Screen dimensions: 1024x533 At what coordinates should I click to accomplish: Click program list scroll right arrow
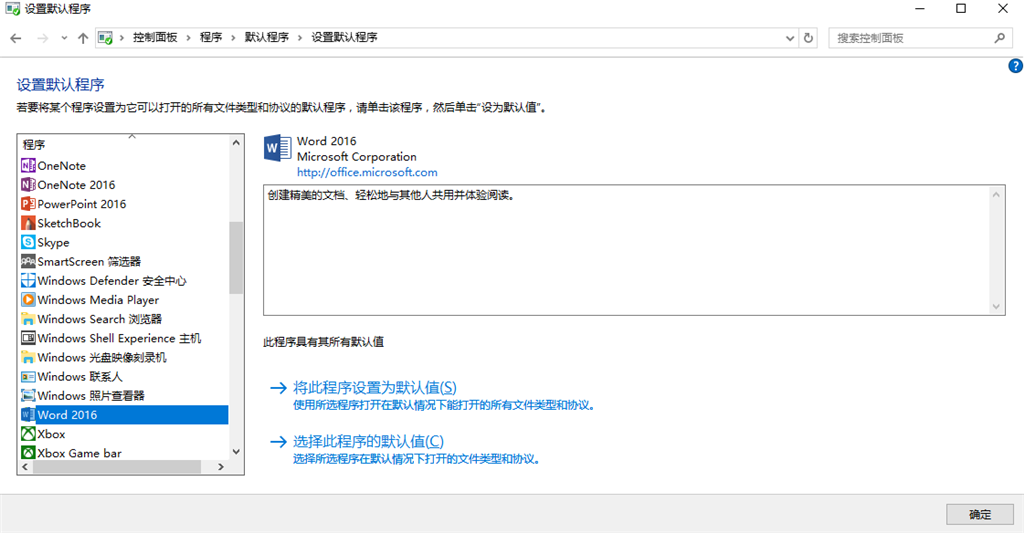pyautogui.click(x=221, y=467)
